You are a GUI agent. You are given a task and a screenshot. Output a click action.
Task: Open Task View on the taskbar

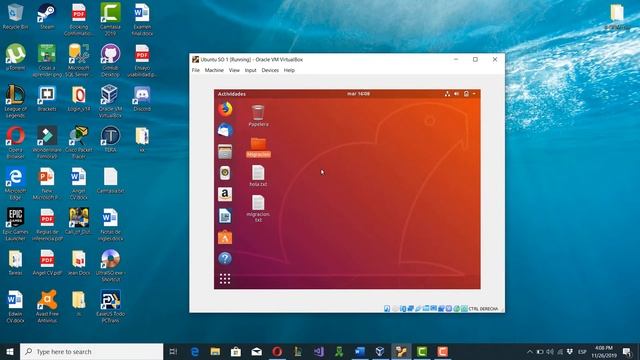coord(173,351)
